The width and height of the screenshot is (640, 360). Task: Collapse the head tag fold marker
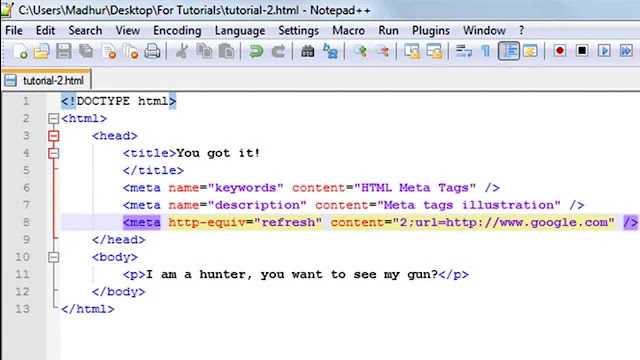(x=53, y=136)
